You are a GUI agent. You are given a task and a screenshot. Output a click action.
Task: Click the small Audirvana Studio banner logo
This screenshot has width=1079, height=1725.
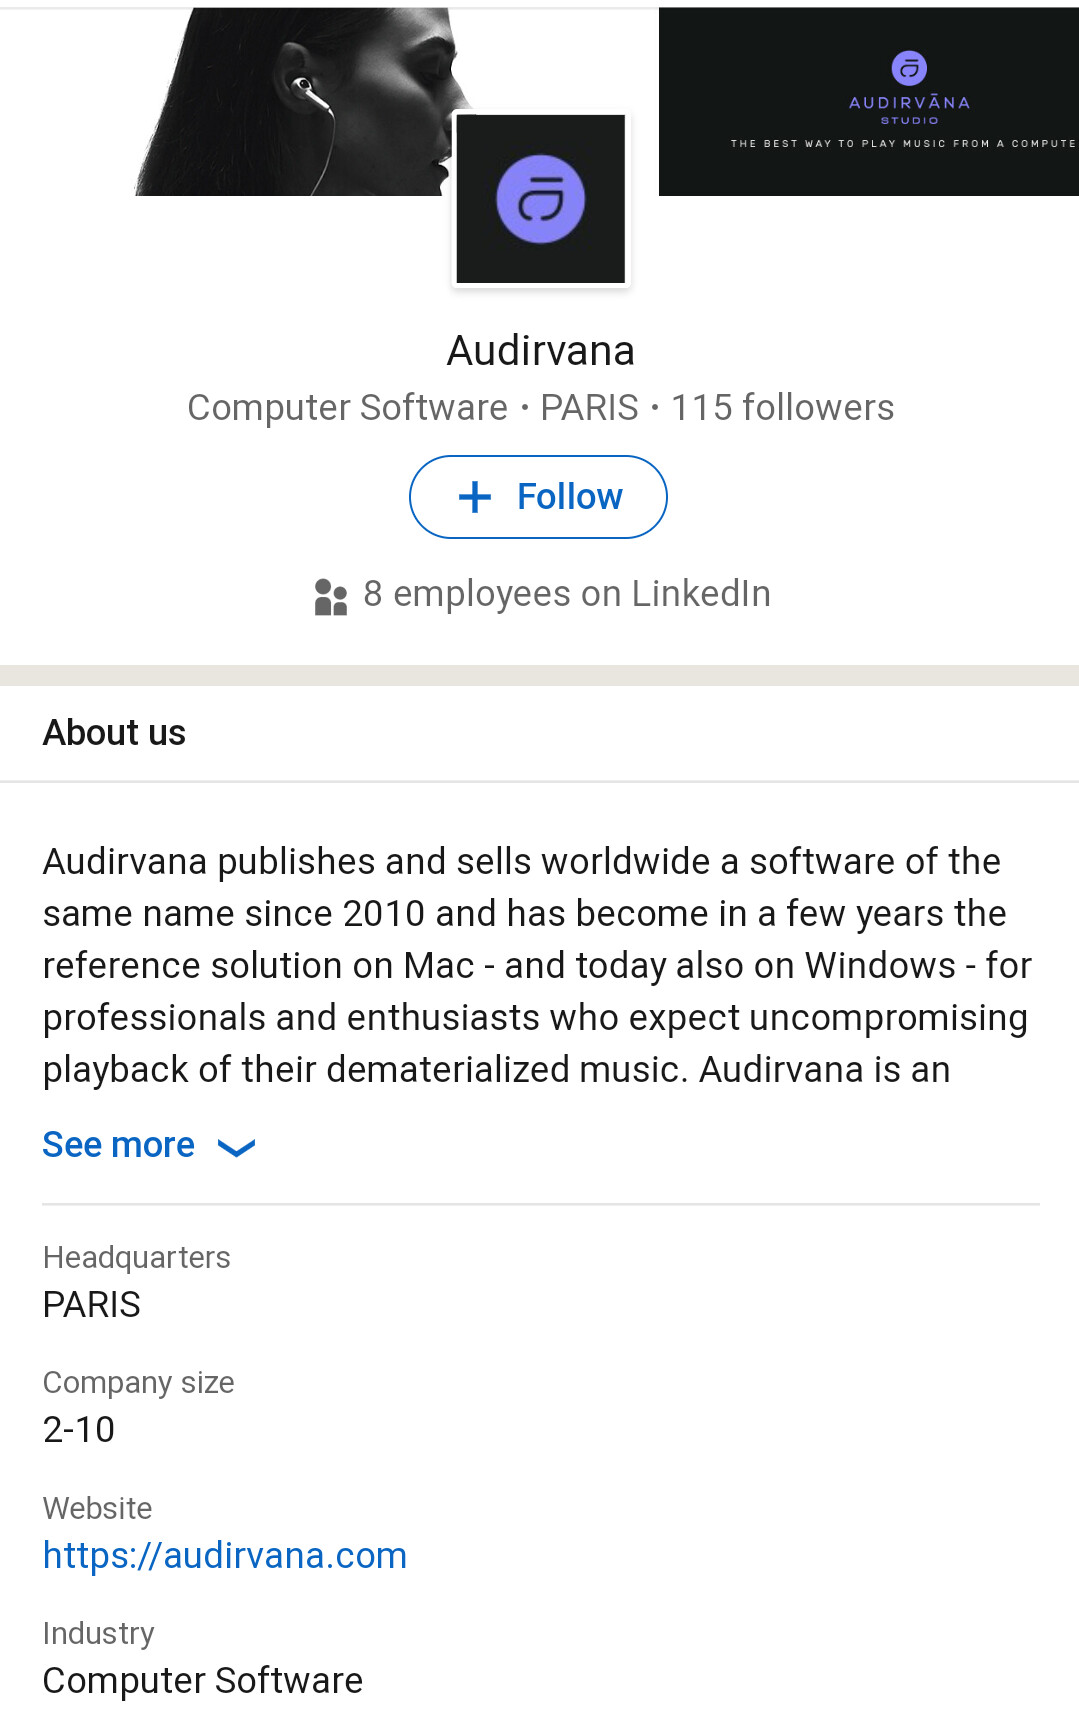point(909,68)
